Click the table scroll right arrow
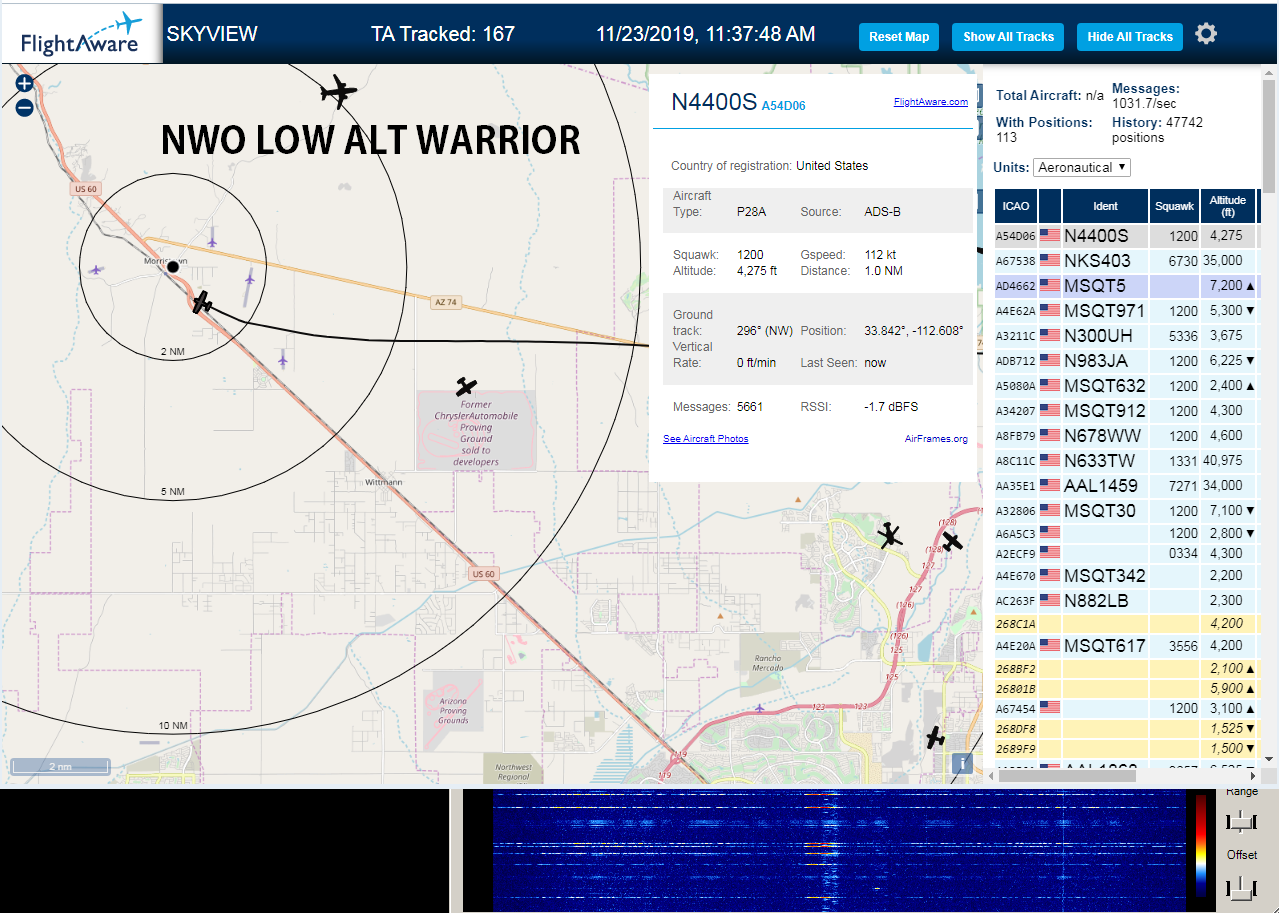Screen dimensions: 1279x913 tap(1255, 775)
